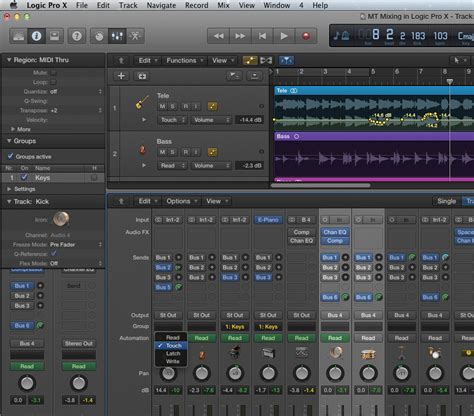
Task: Open Volume parameter dropdown on Bass track
Action: click(x=210, y=165)
